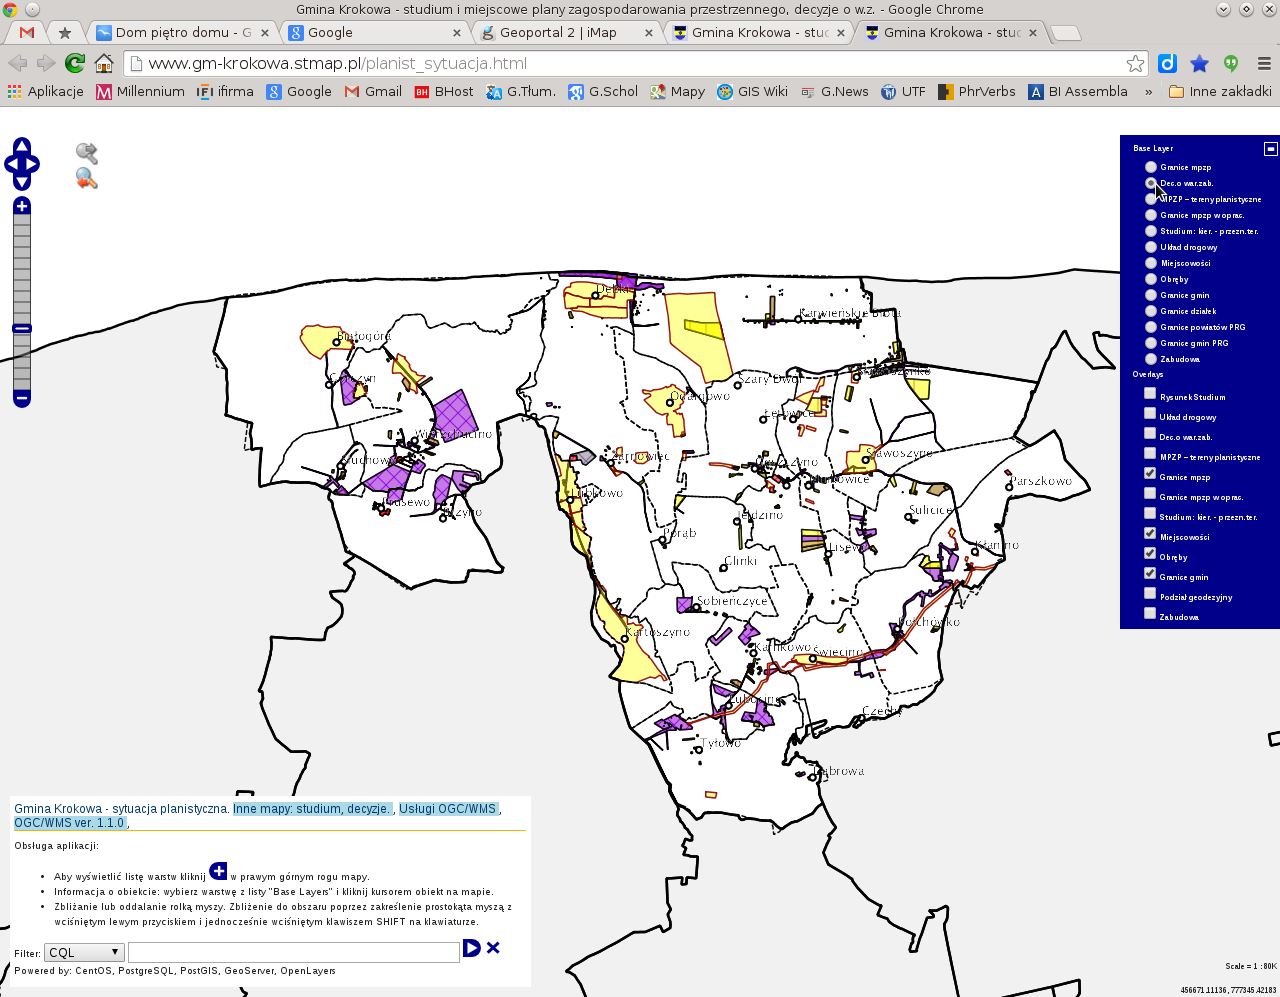Open the pinned Gmail tab

[27, 32]
